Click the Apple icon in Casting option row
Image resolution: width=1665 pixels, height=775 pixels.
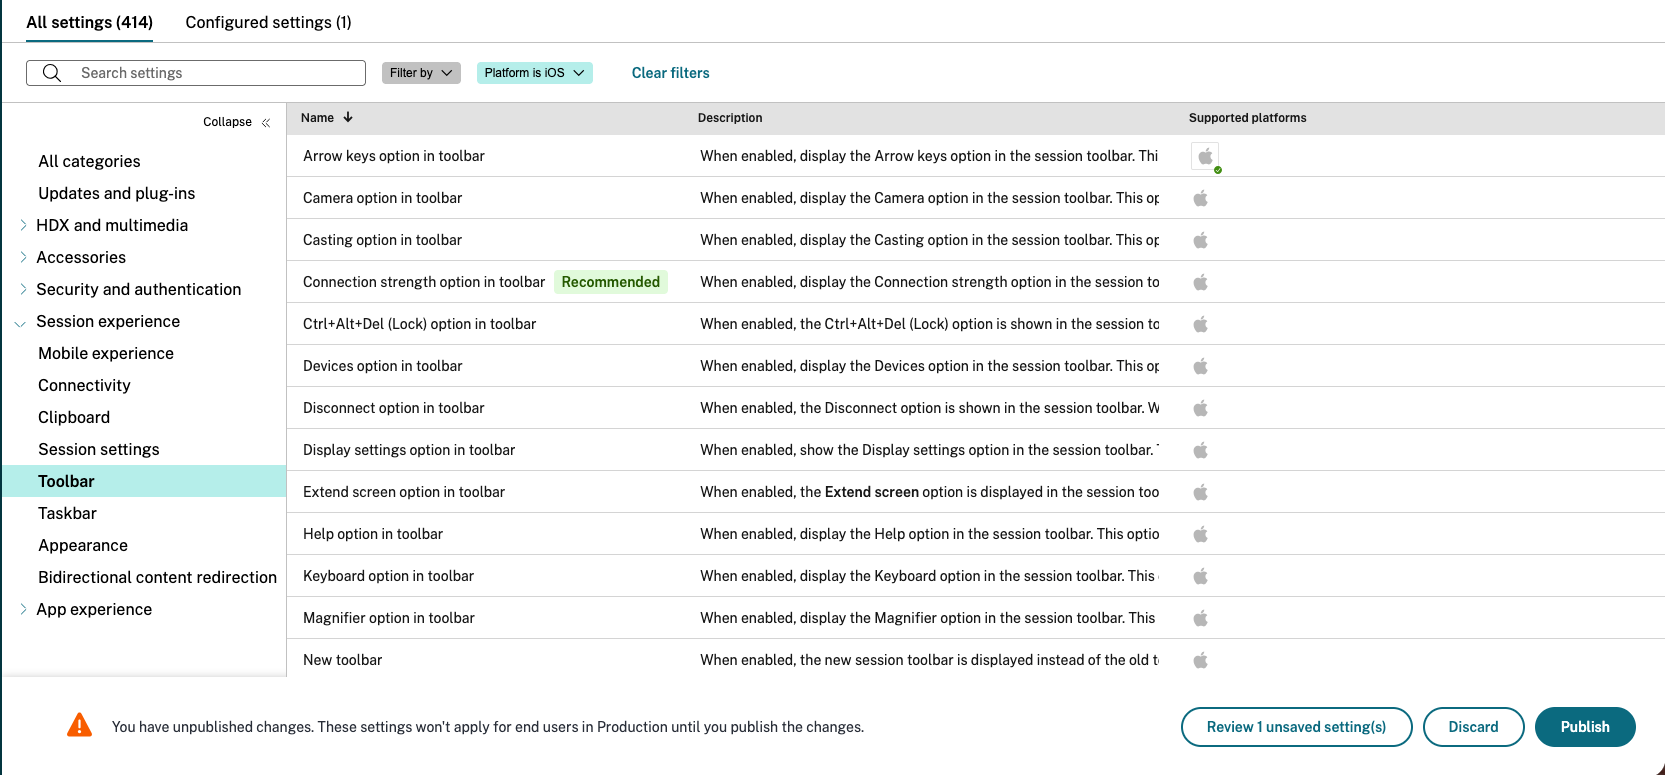pos(1201,240)
